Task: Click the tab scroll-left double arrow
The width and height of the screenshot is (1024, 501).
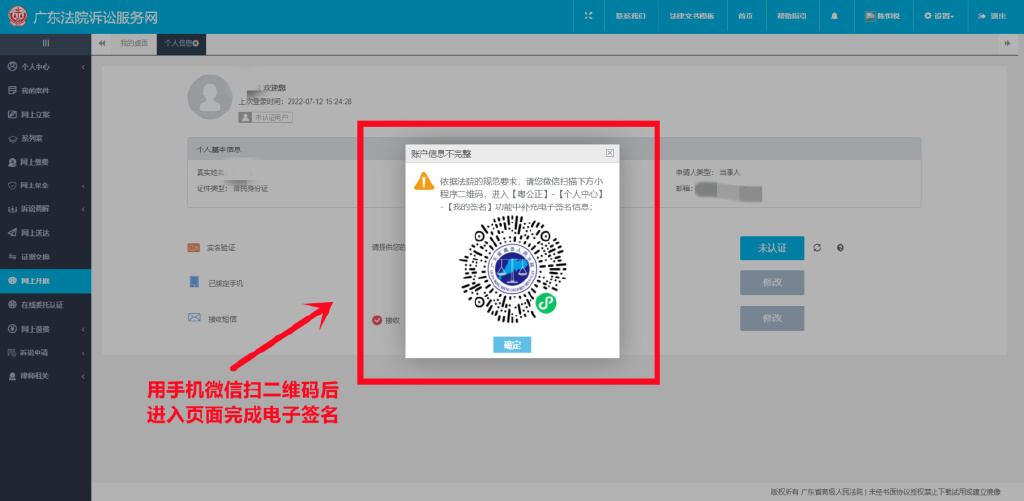Action: coord(102,43)
